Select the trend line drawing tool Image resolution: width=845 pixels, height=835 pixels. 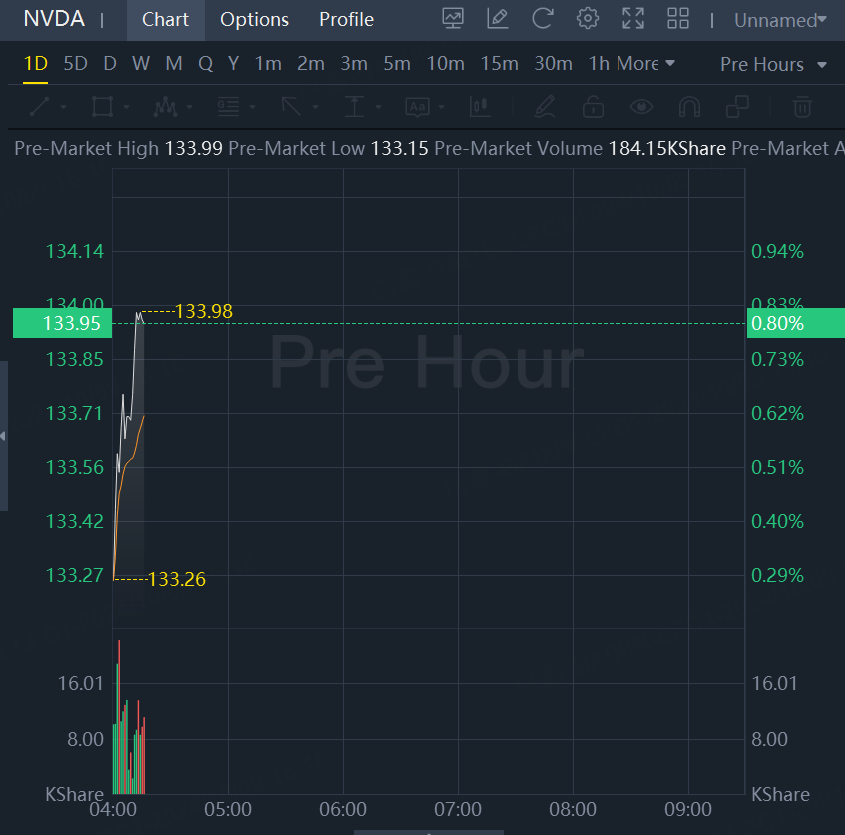click(39, 107)
